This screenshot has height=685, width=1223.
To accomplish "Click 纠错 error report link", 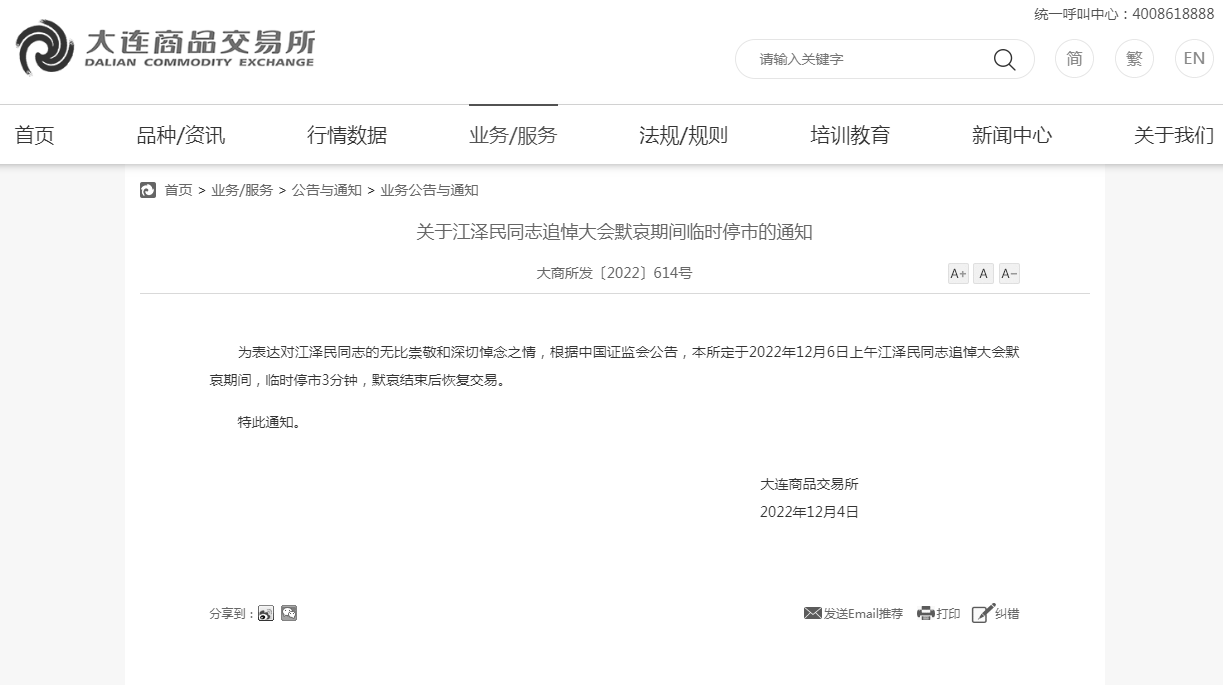I will 1007,614.
